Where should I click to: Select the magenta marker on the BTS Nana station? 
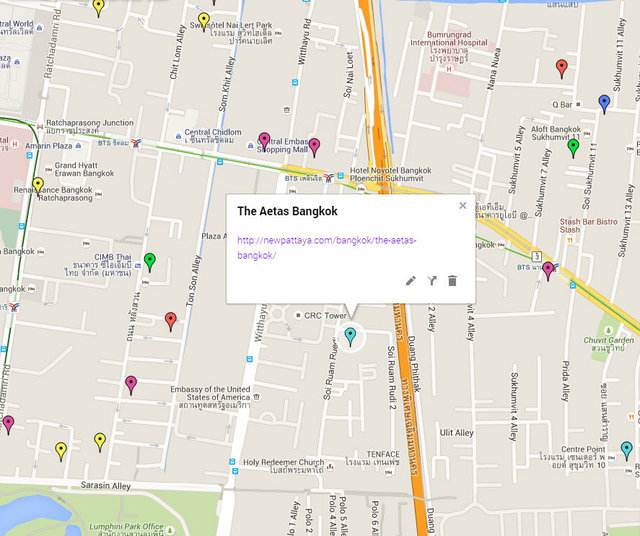(548, 271)
